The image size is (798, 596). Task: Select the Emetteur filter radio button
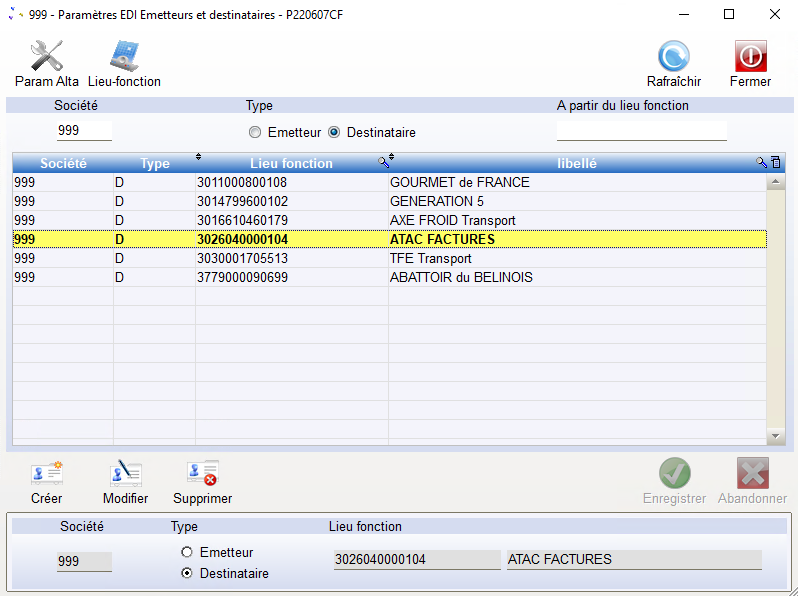click(x=255, y=132)
